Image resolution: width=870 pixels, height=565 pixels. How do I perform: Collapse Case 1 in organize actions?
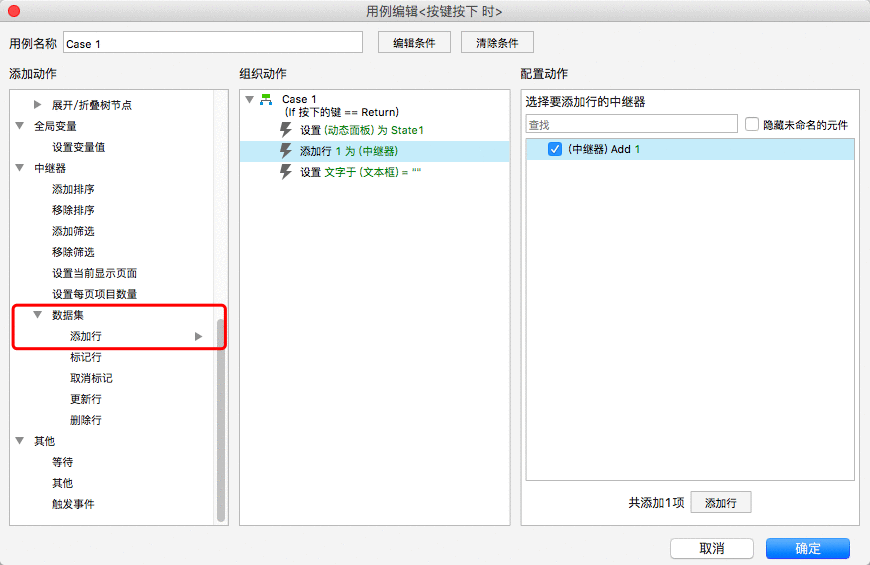click(250, 99)
